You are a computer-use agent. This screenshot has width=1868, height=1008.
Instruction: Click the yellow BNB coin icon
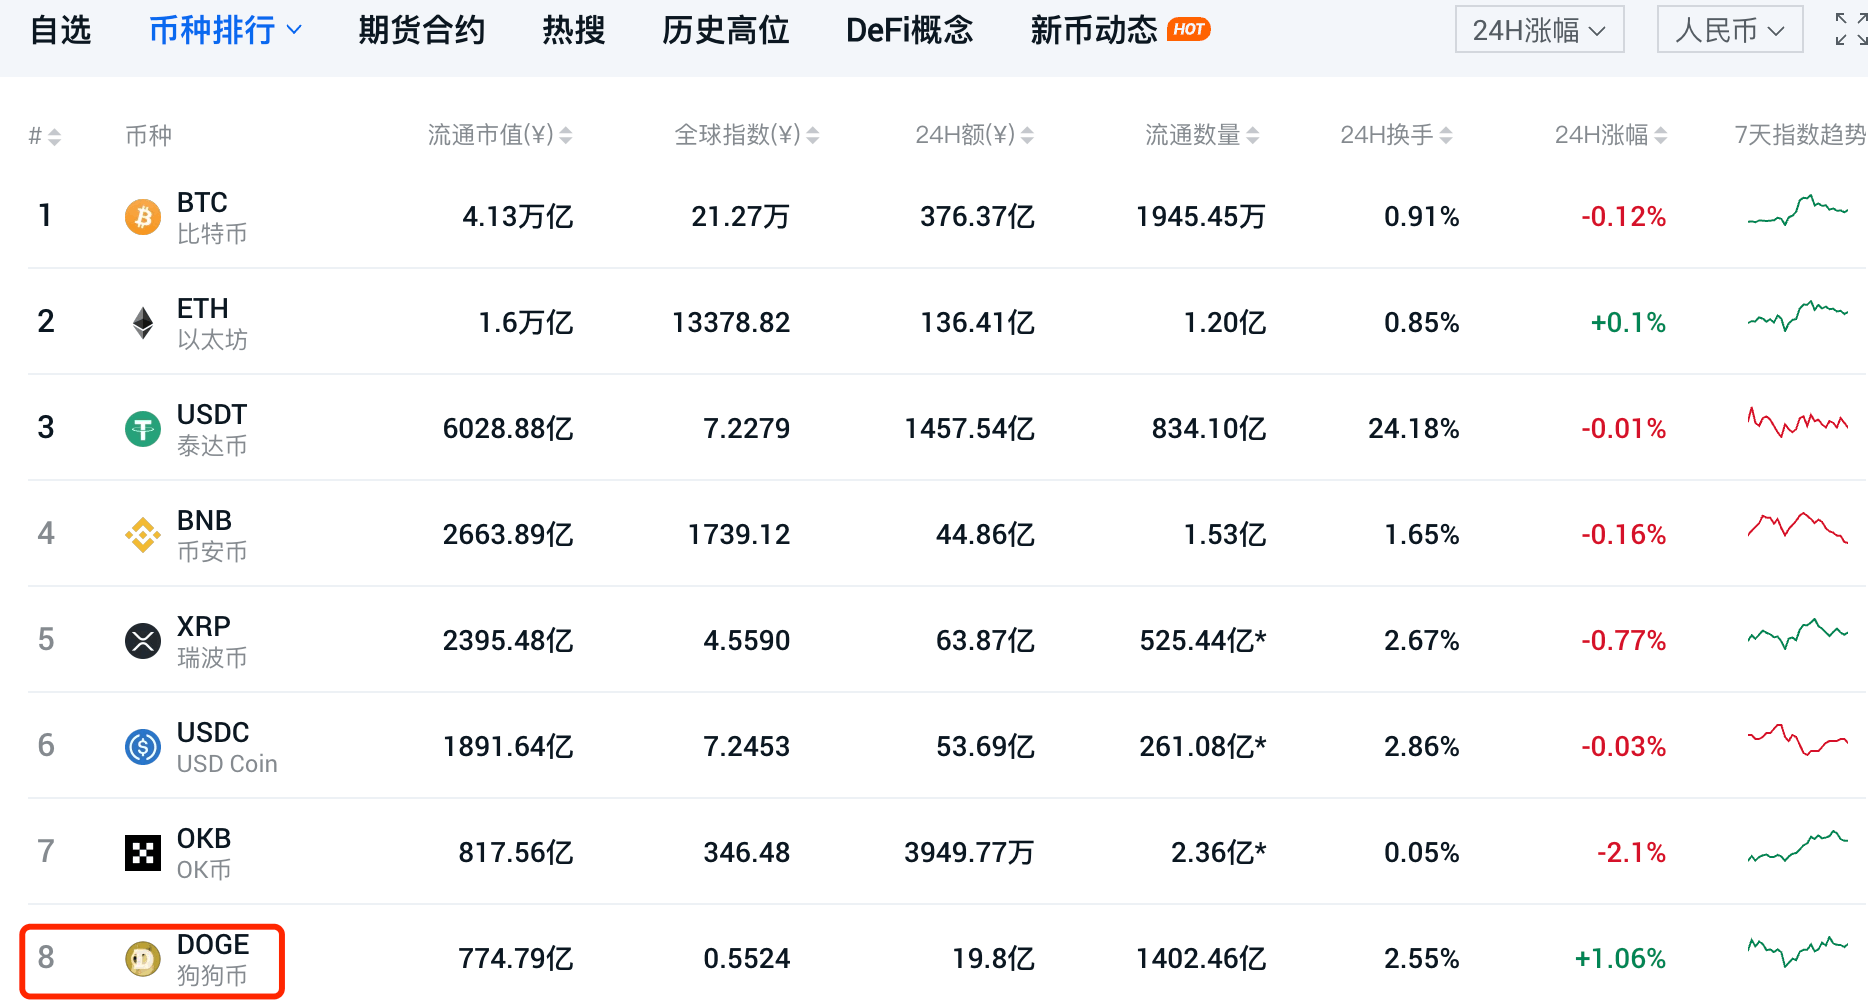click(142, 535)
